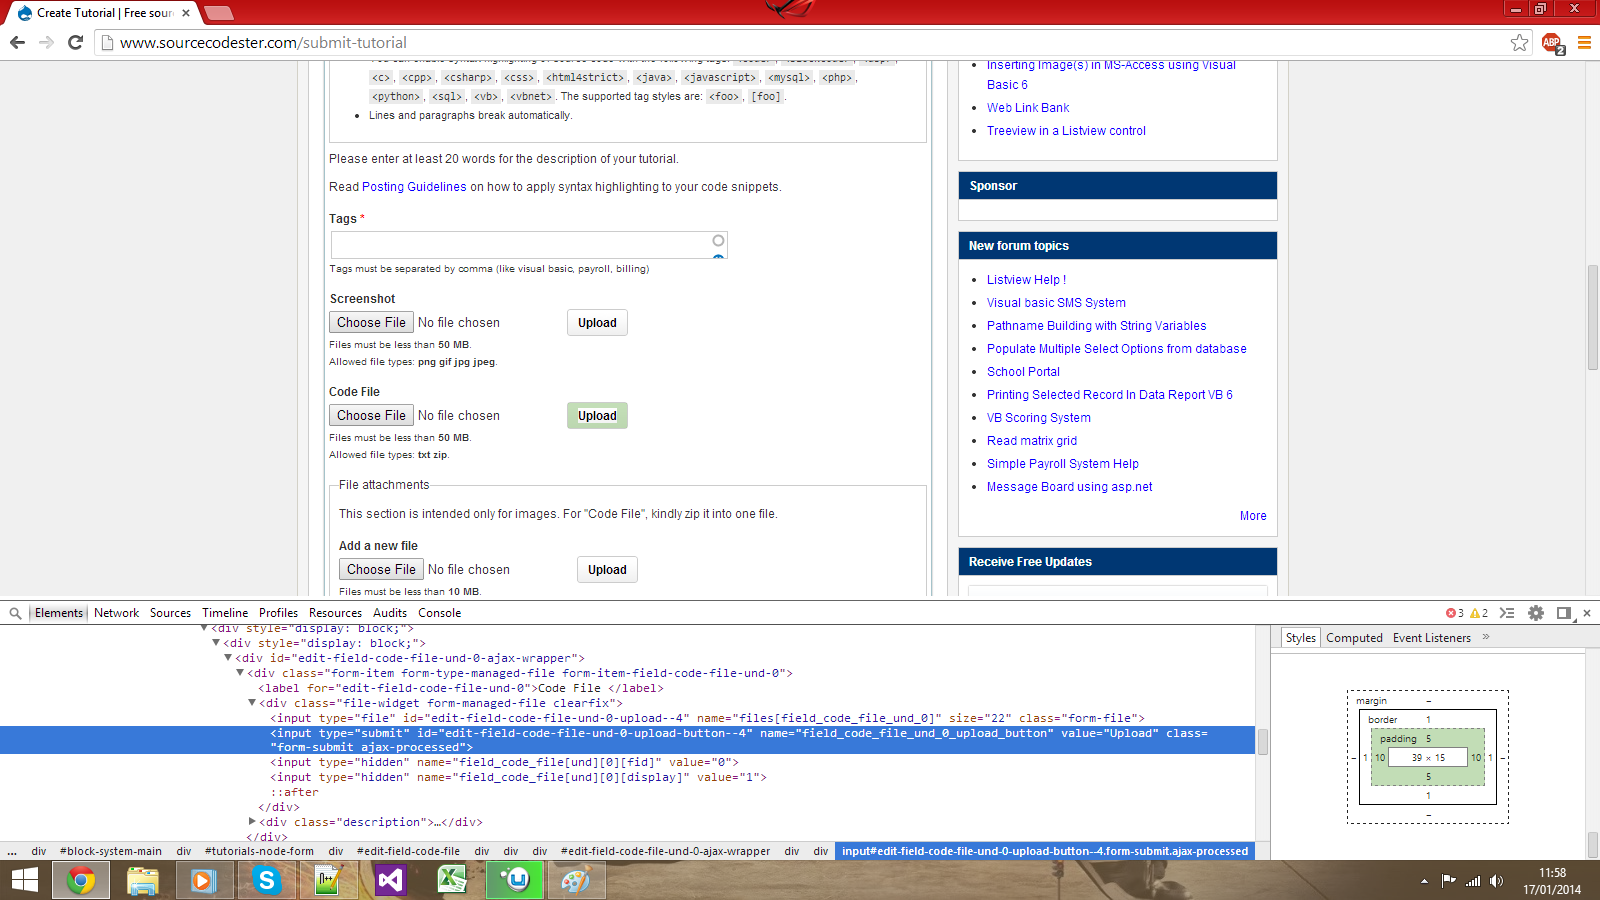Open Skype from the taskbar
The image size is (1600, 900).
click(266, 880)
